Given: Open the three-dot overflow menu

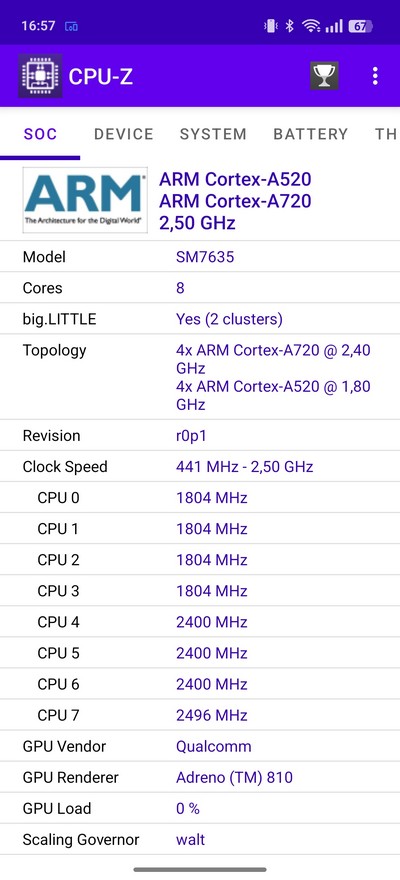Looking at the screenshot, I should click(375, 76).
